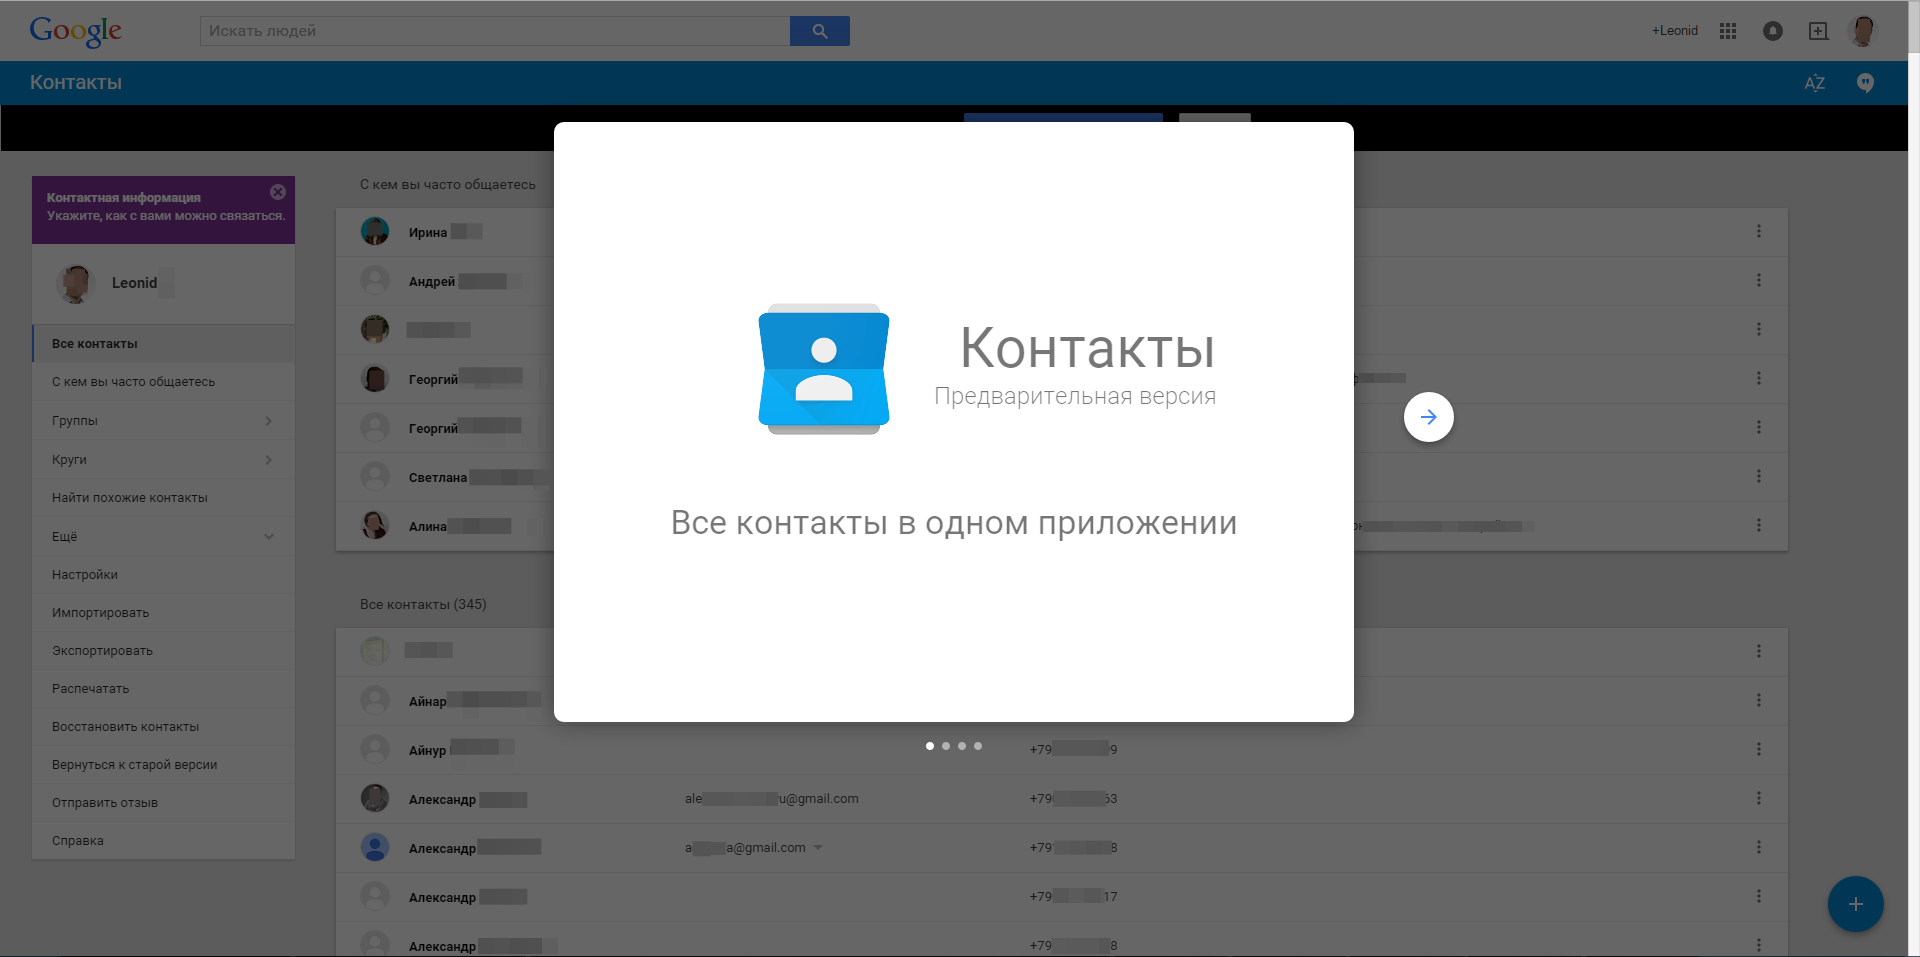This screenshot has height=957, width=1920.
Task: Open Справка in sidebar
Action: click(163, 841)
